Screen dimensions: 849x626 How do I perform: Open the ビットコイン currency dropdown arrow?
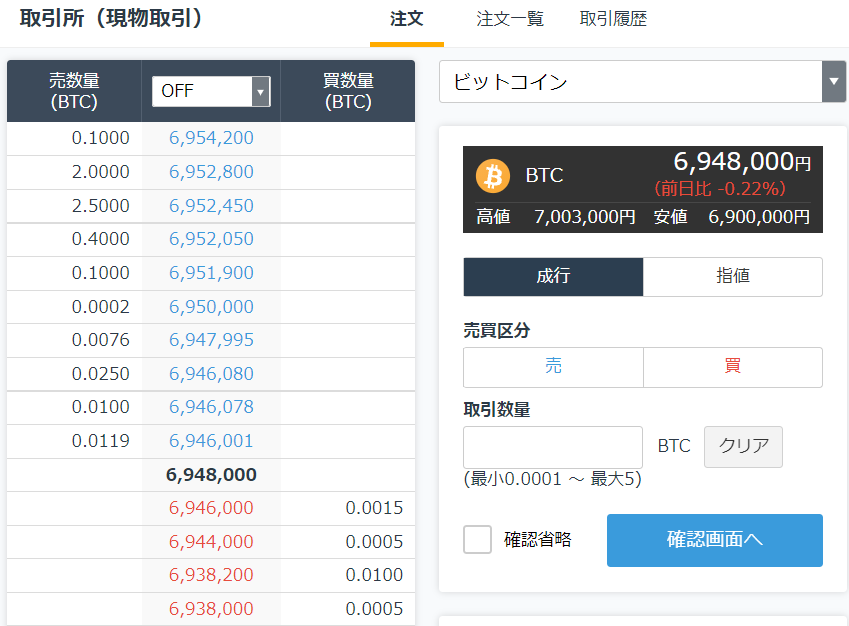pos(834,82)
